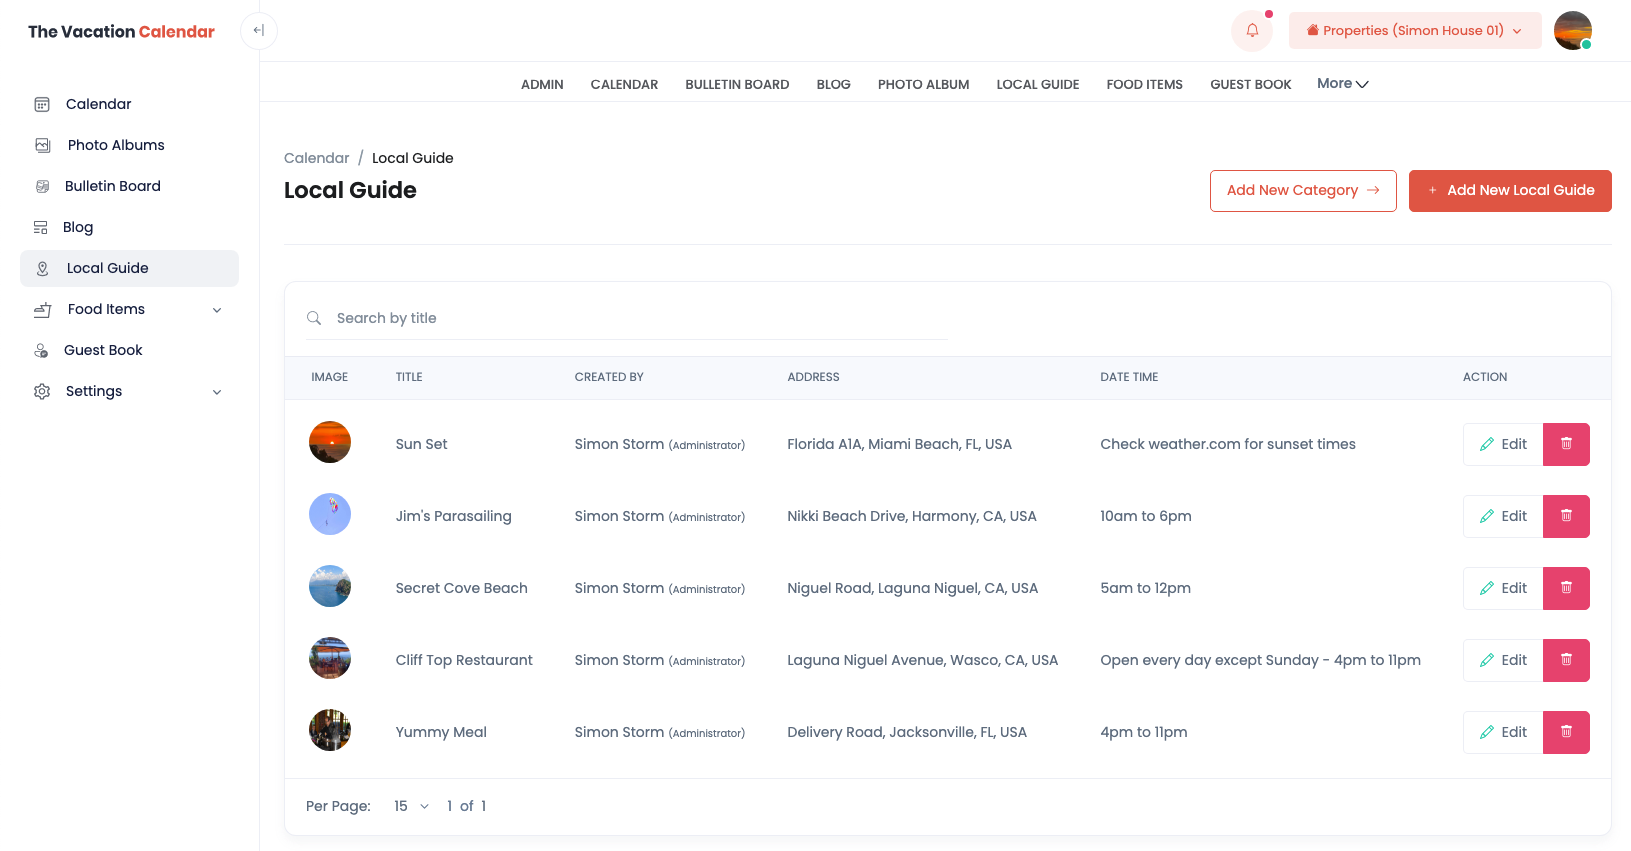Open Photo Album in top navigation
This screenshot has width=1631, height=851.
923,85
